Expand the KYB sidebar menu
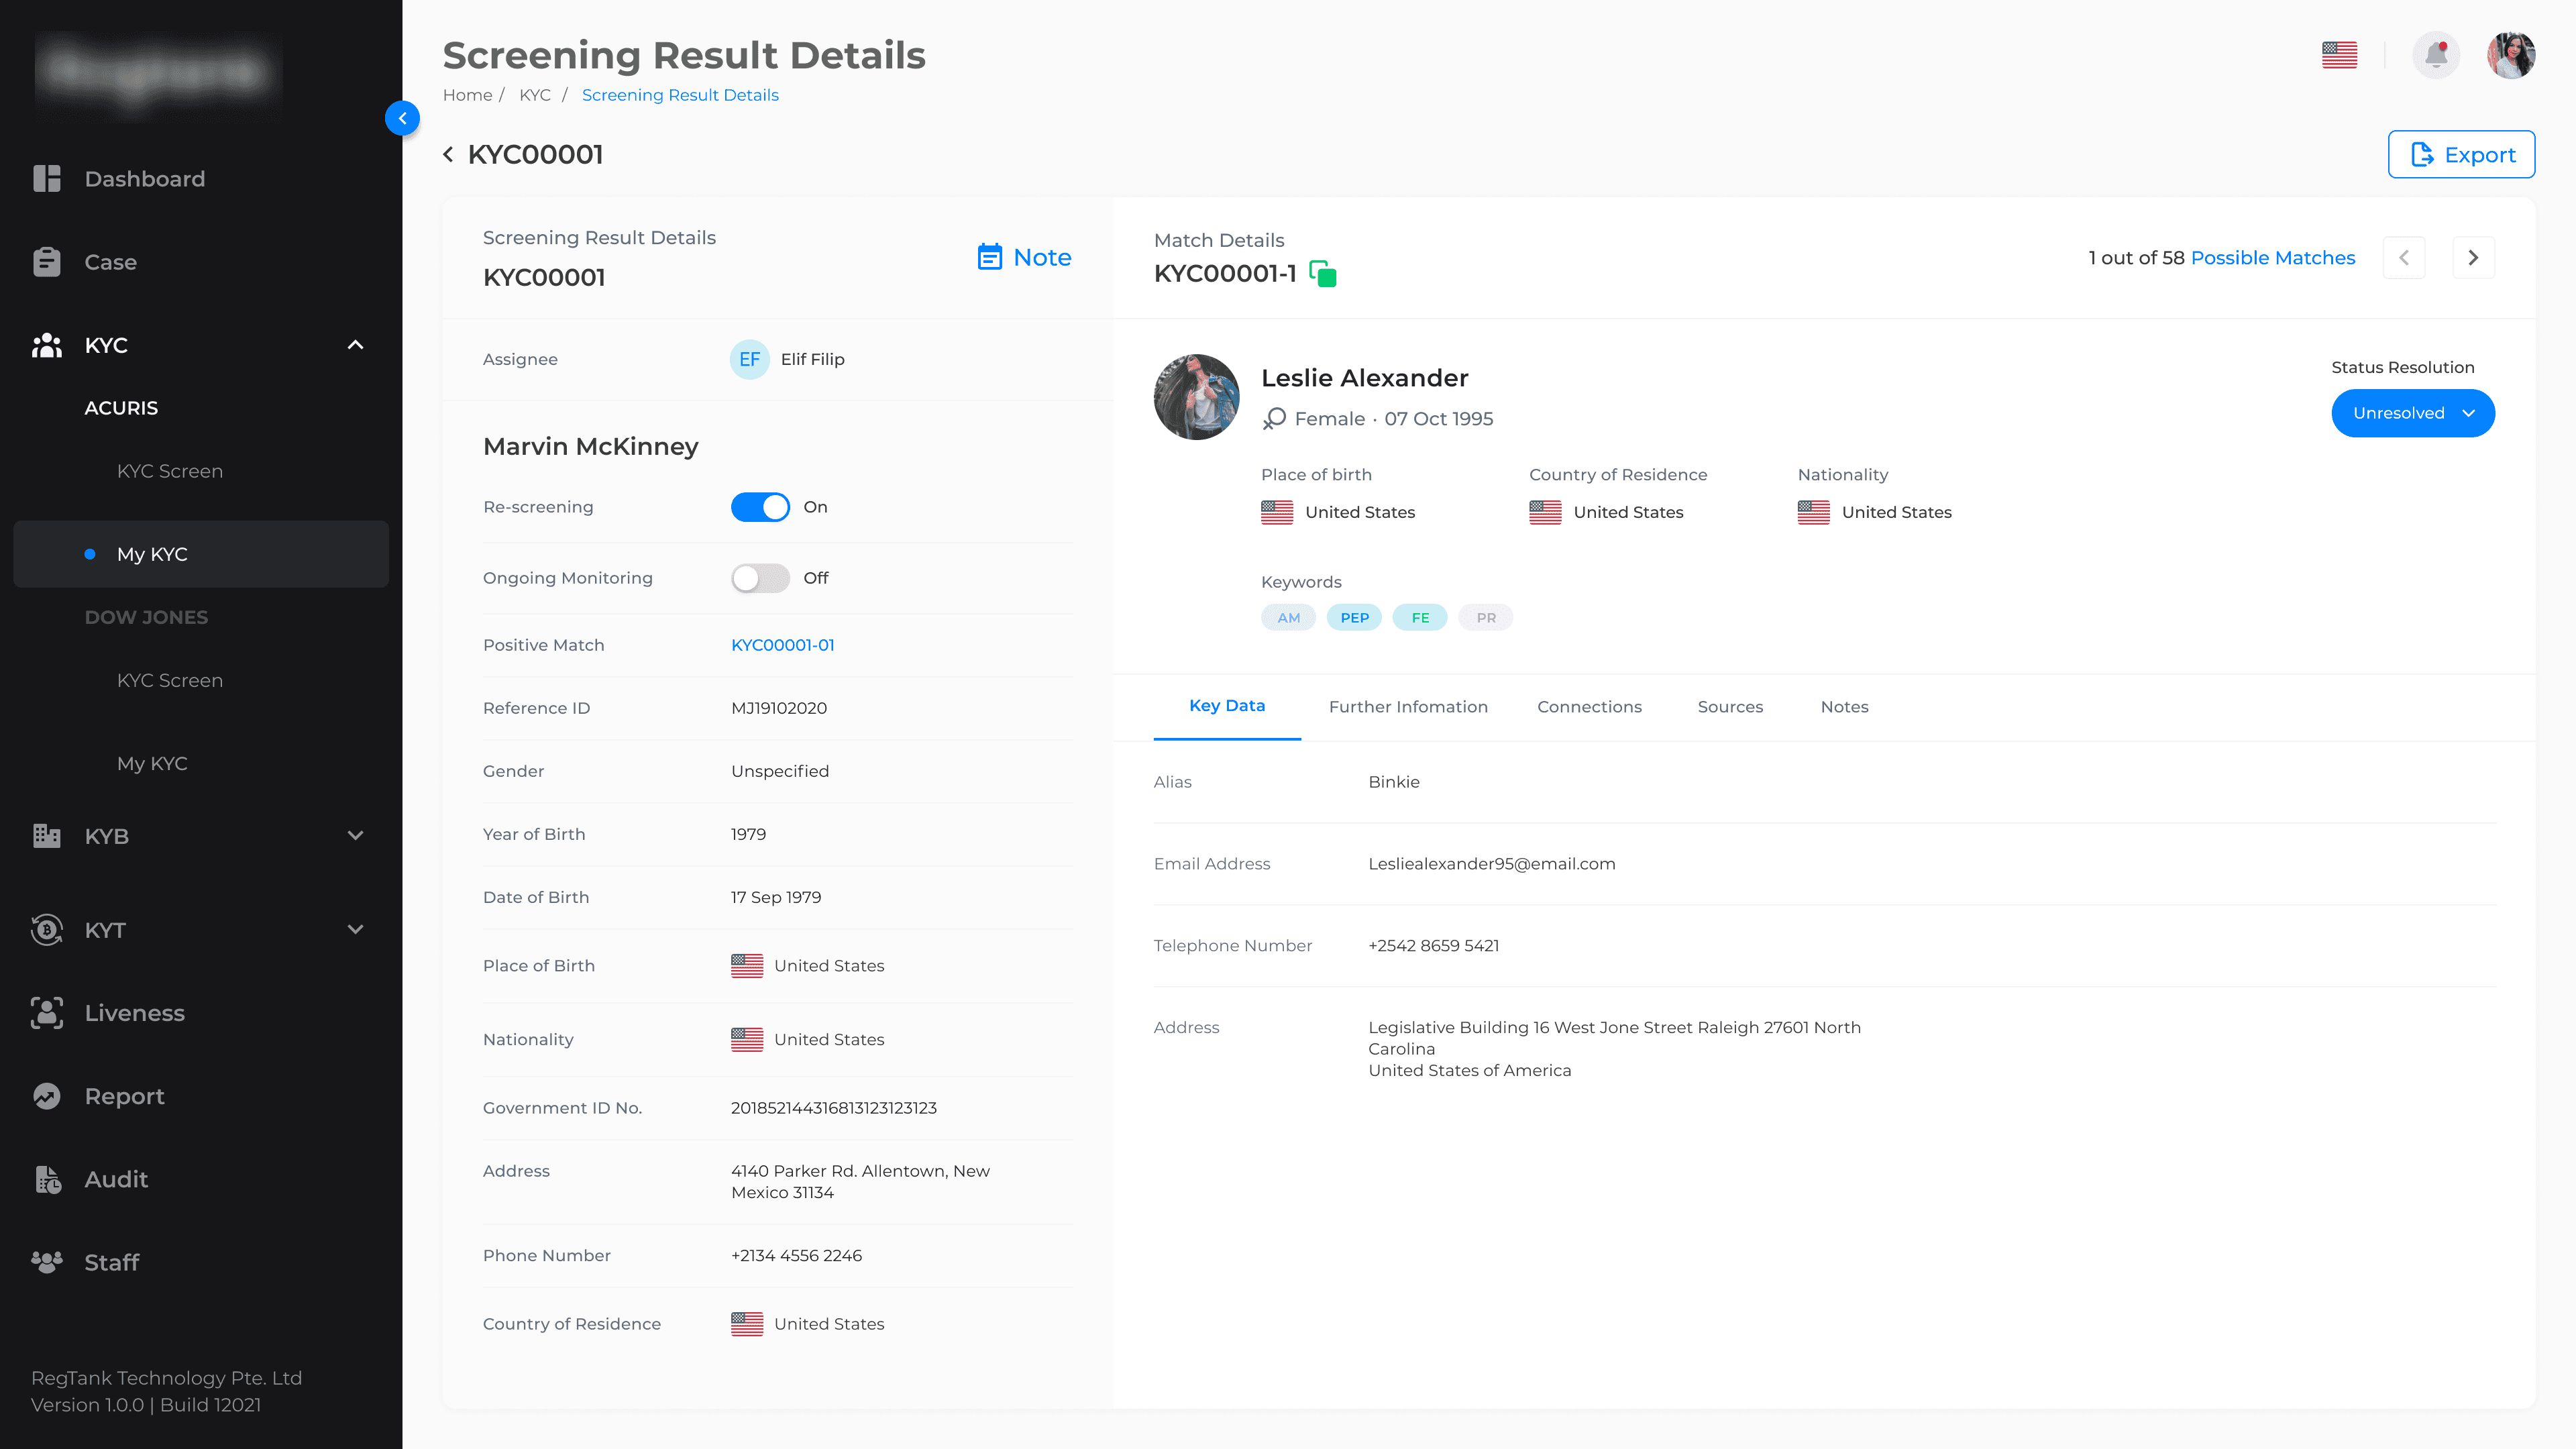 click(x=355, y=836)
